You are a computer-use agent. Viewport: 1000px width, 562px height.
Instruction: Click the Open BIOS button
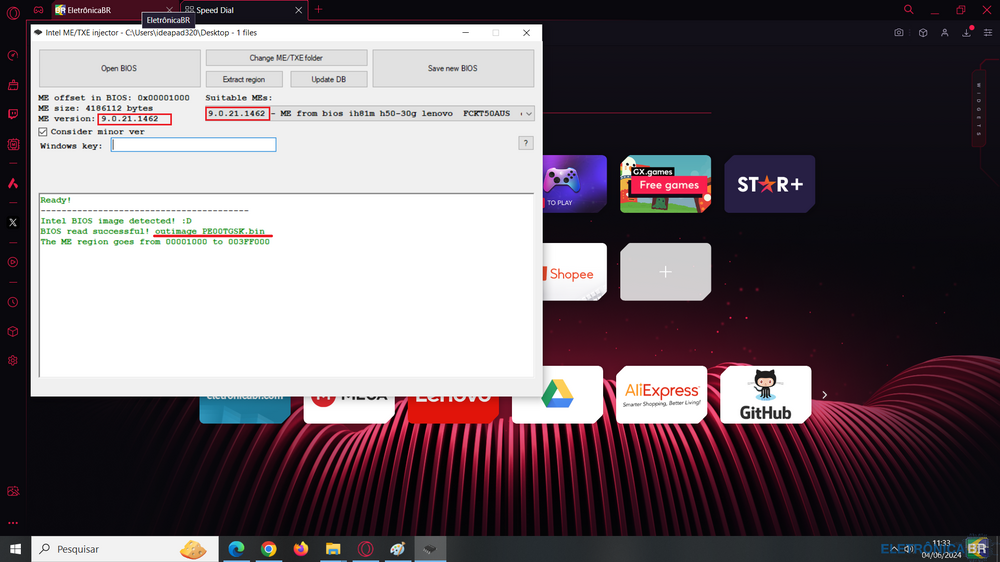tap(119, 69)
